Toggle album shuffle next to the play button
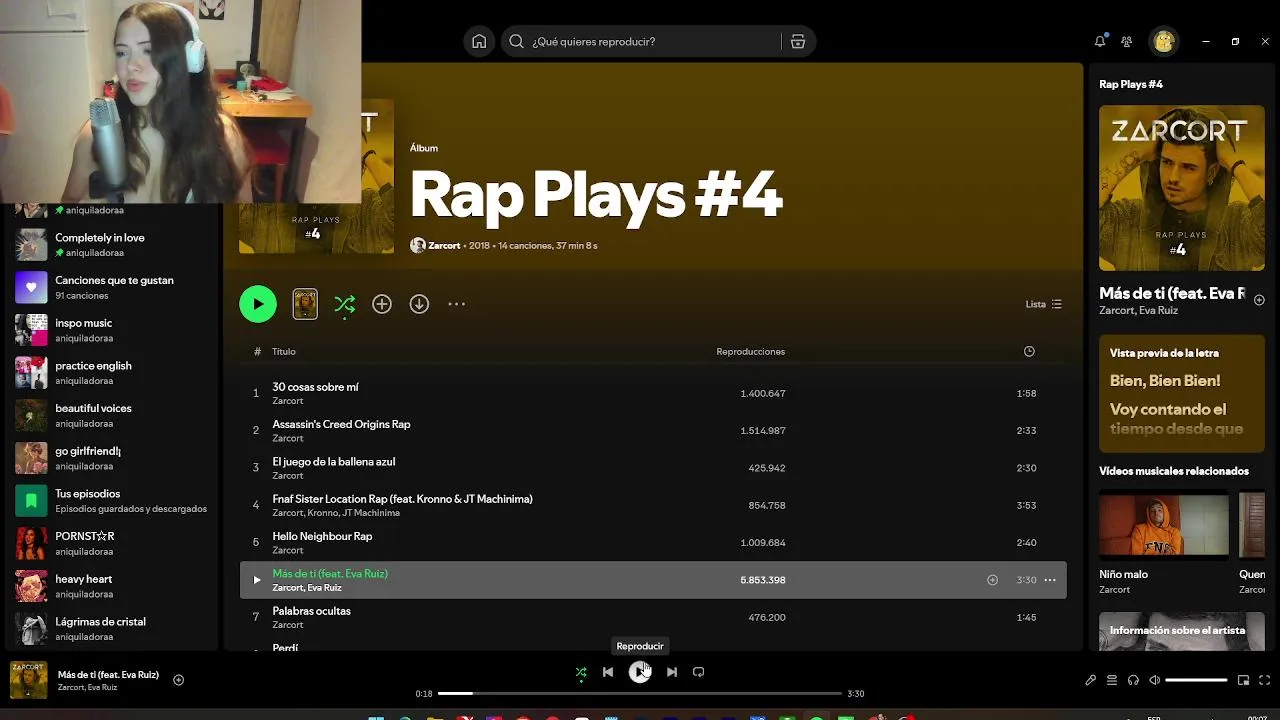1280x720 pixels. pyautogui.click(x=344, y=304)
